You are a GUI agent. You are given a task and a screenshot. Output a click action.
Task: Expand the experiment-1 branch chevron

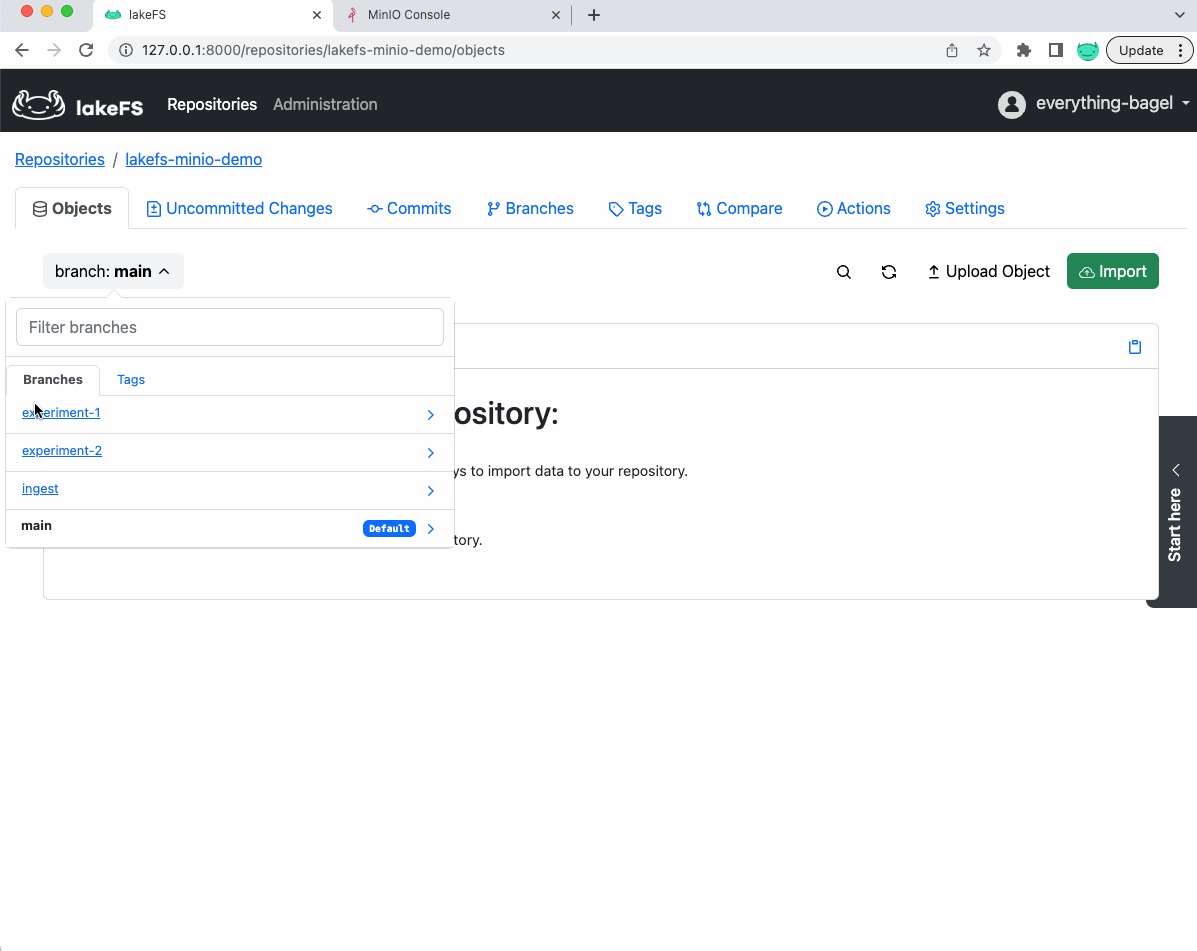point(431,415)
